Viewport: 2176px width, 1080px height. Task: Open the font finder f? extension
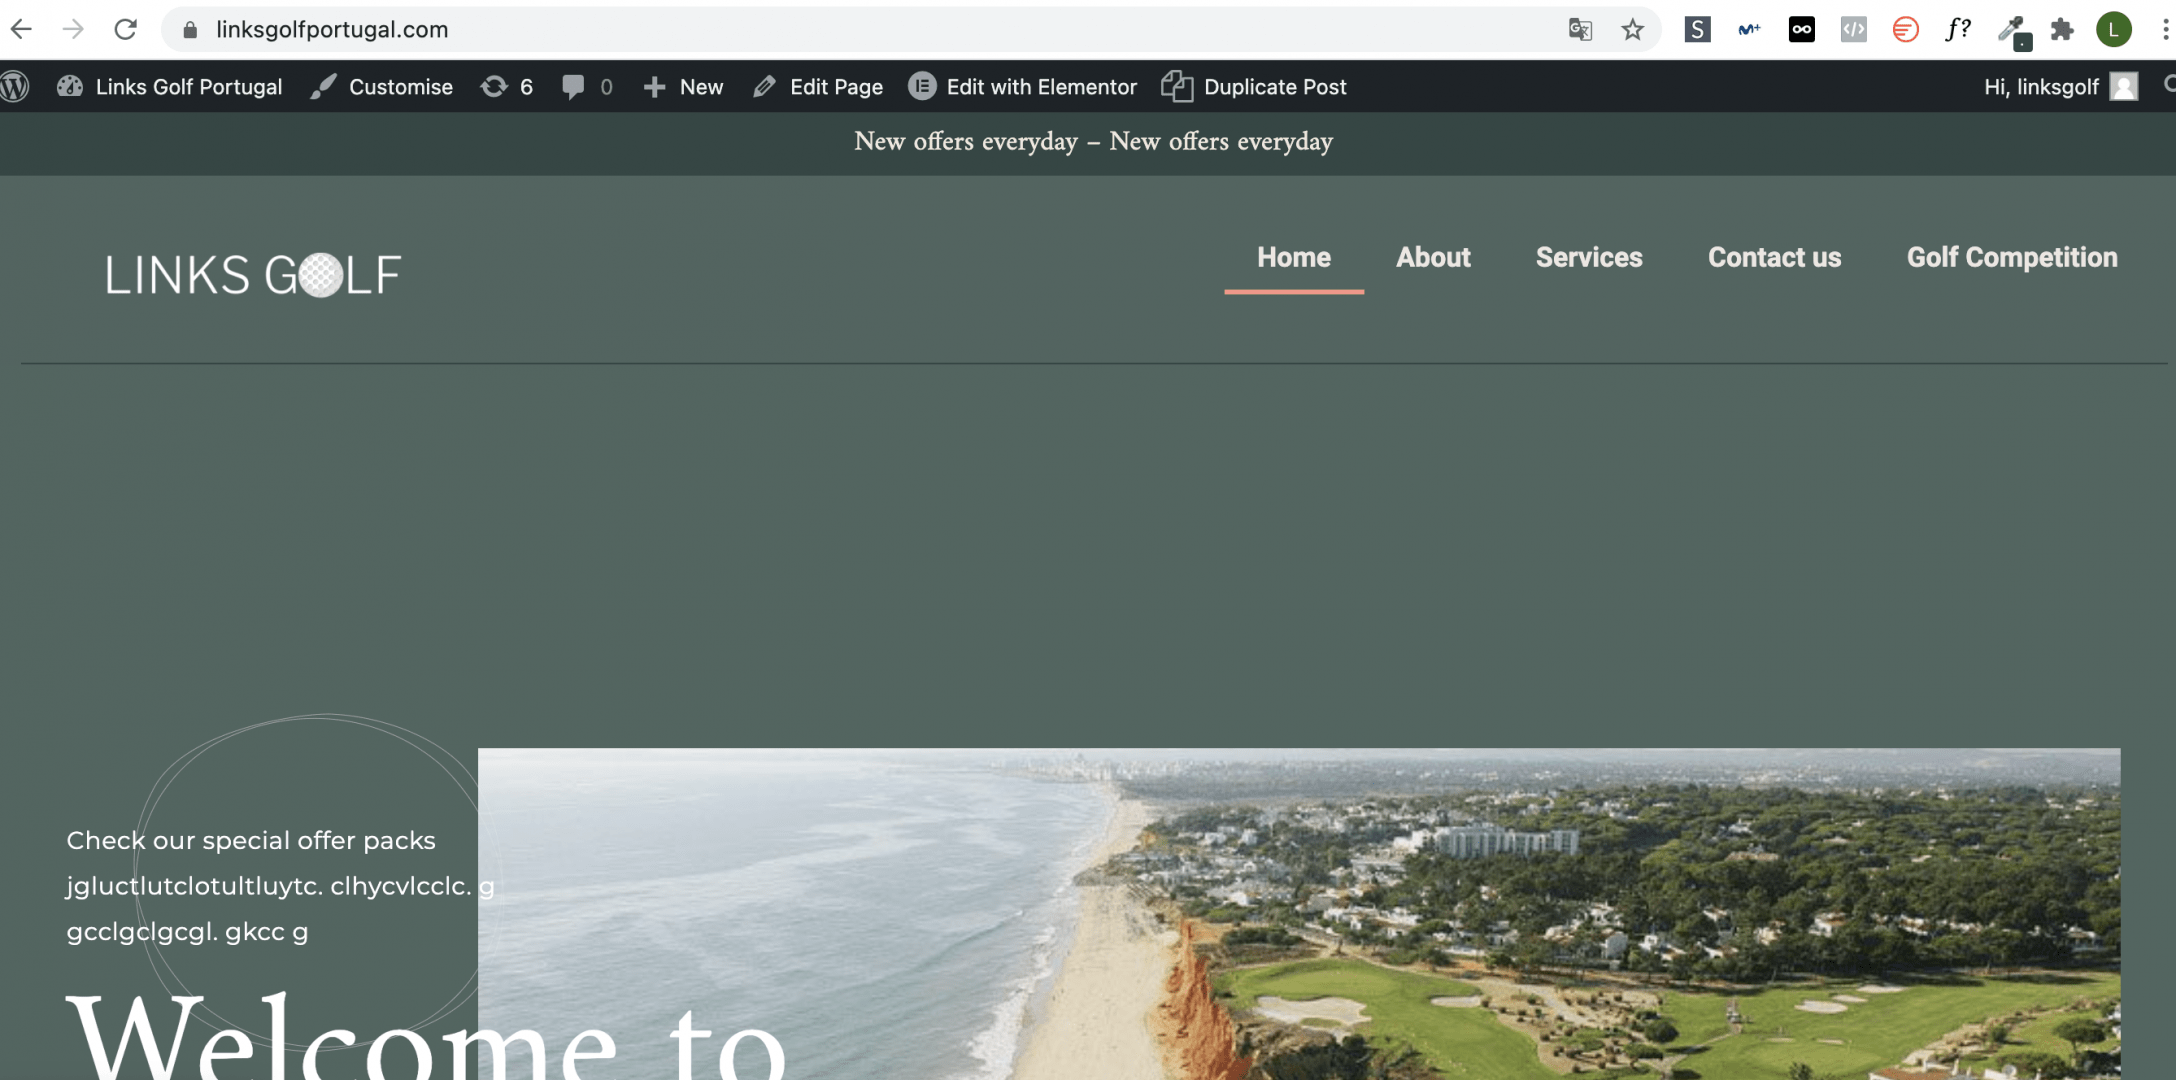pyautogui.click(x=1958, y=30)
